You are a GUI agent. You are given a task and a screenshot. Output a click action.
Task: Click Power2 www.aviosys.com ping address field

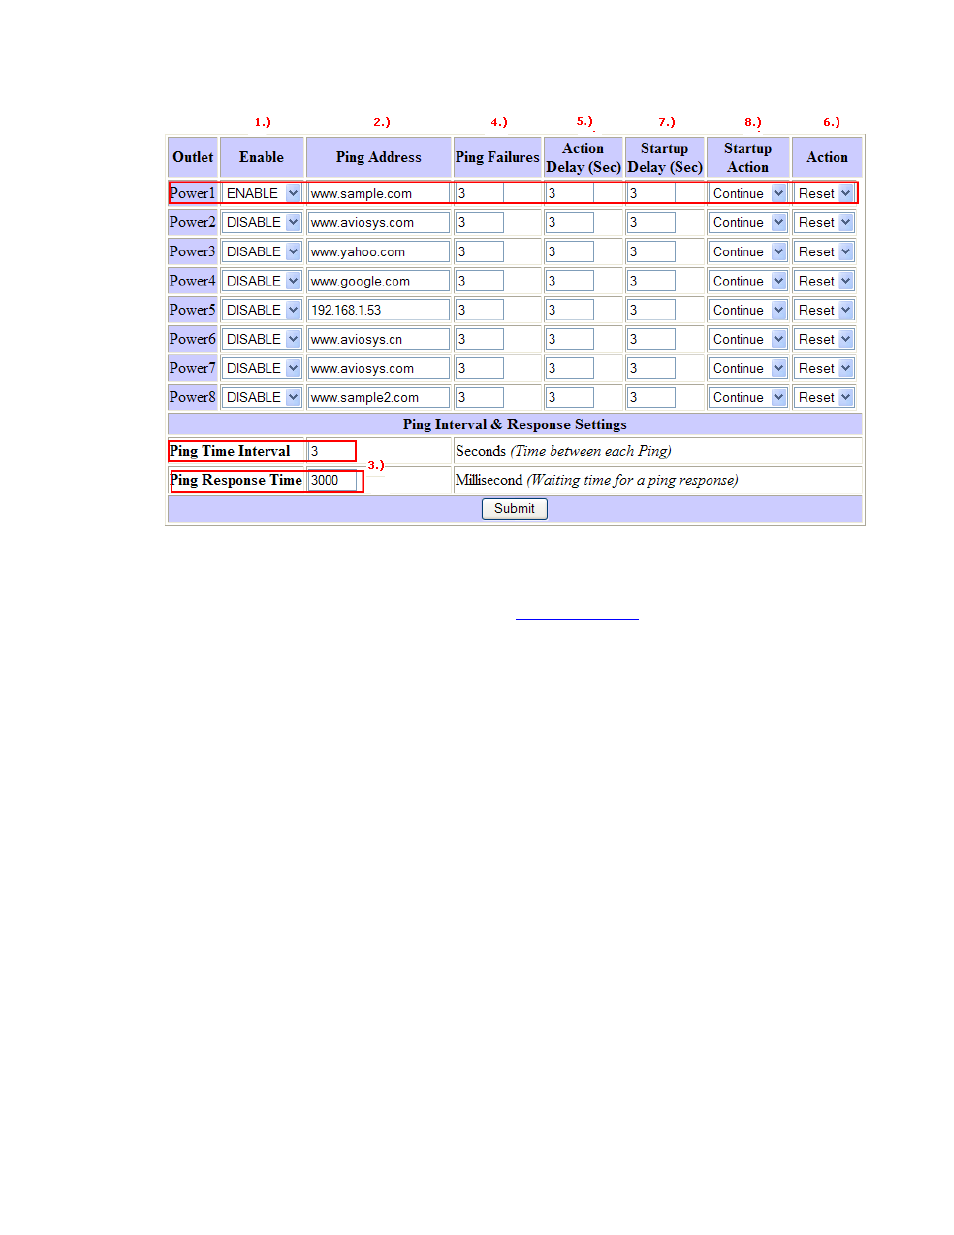pyautogui.click(x=378, y=222)
